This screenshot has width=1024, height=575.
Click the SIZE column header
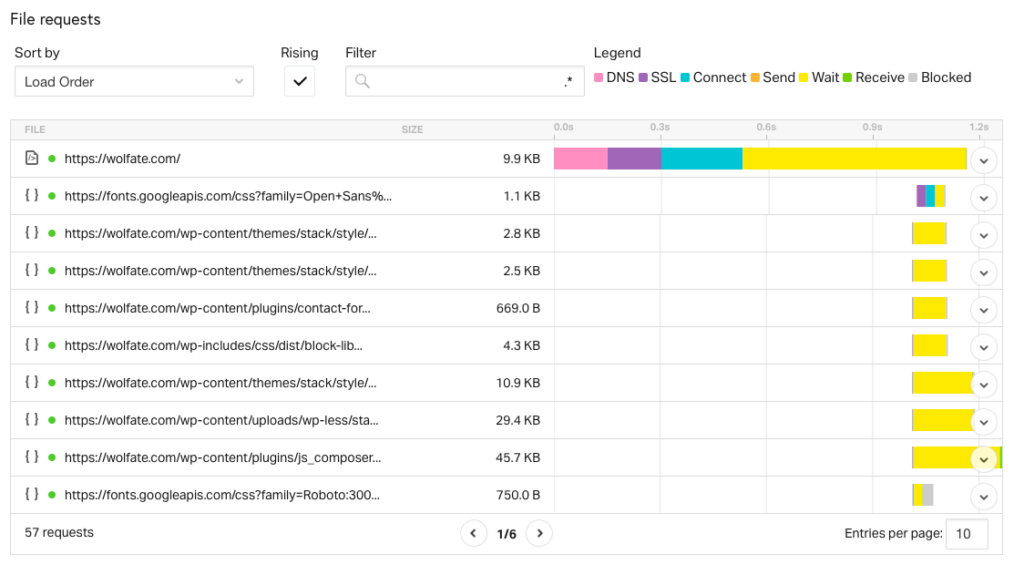click(x=412, y=129)
